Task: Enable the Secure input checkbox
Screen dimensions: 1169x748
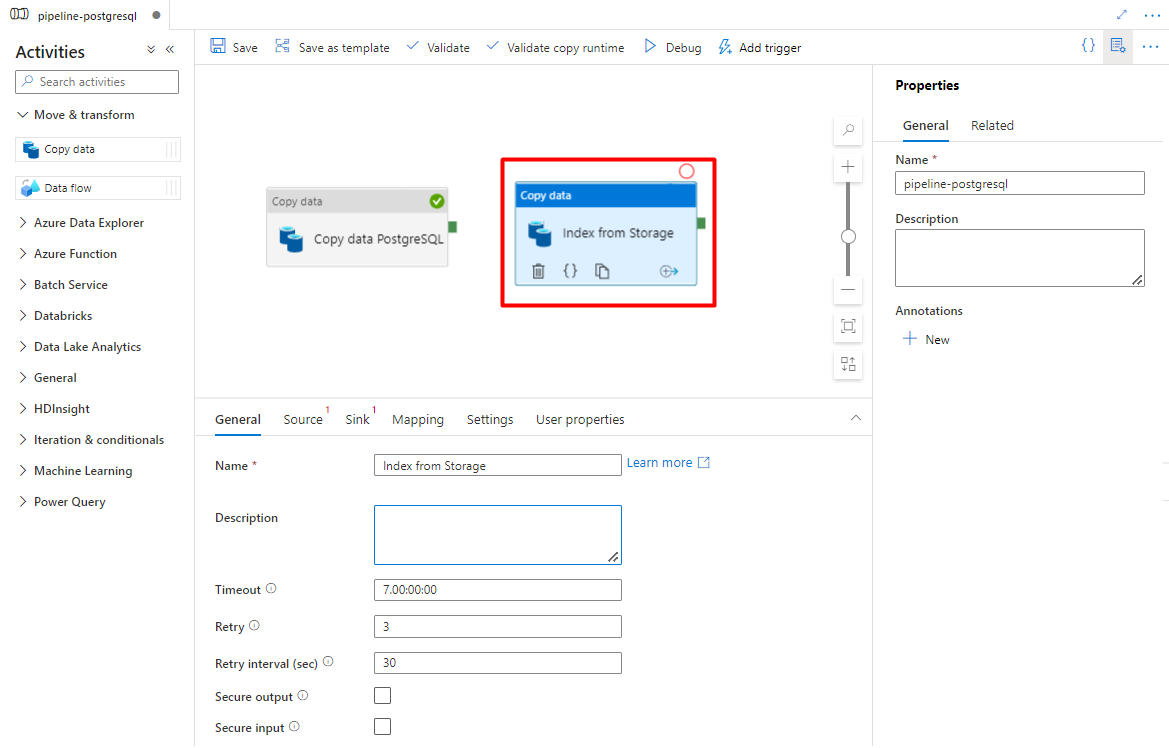Action: tap(382, 726)
